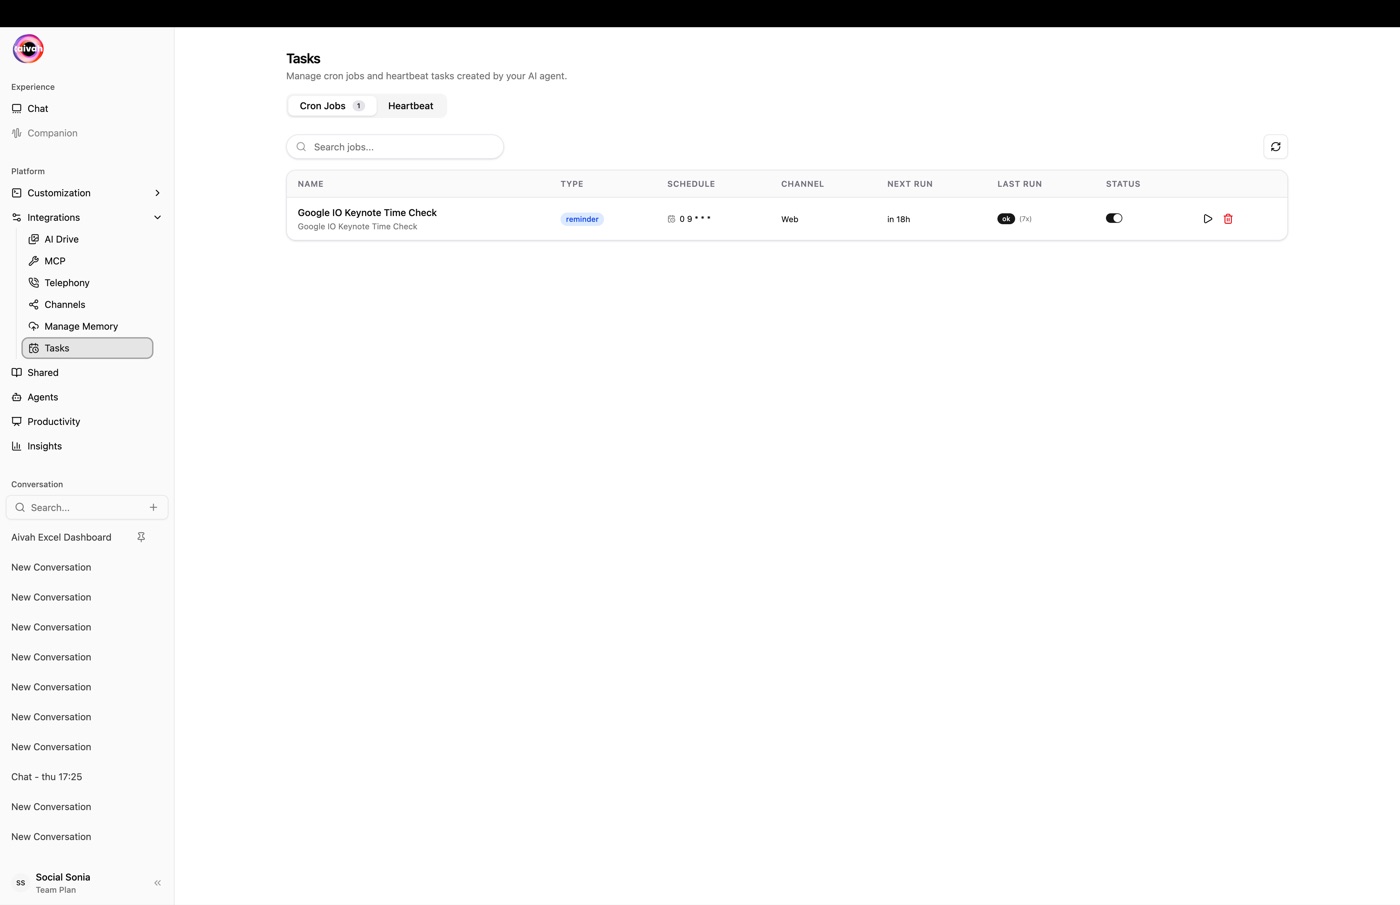
Task: Focus the Search jobs field
Action: 395,147
